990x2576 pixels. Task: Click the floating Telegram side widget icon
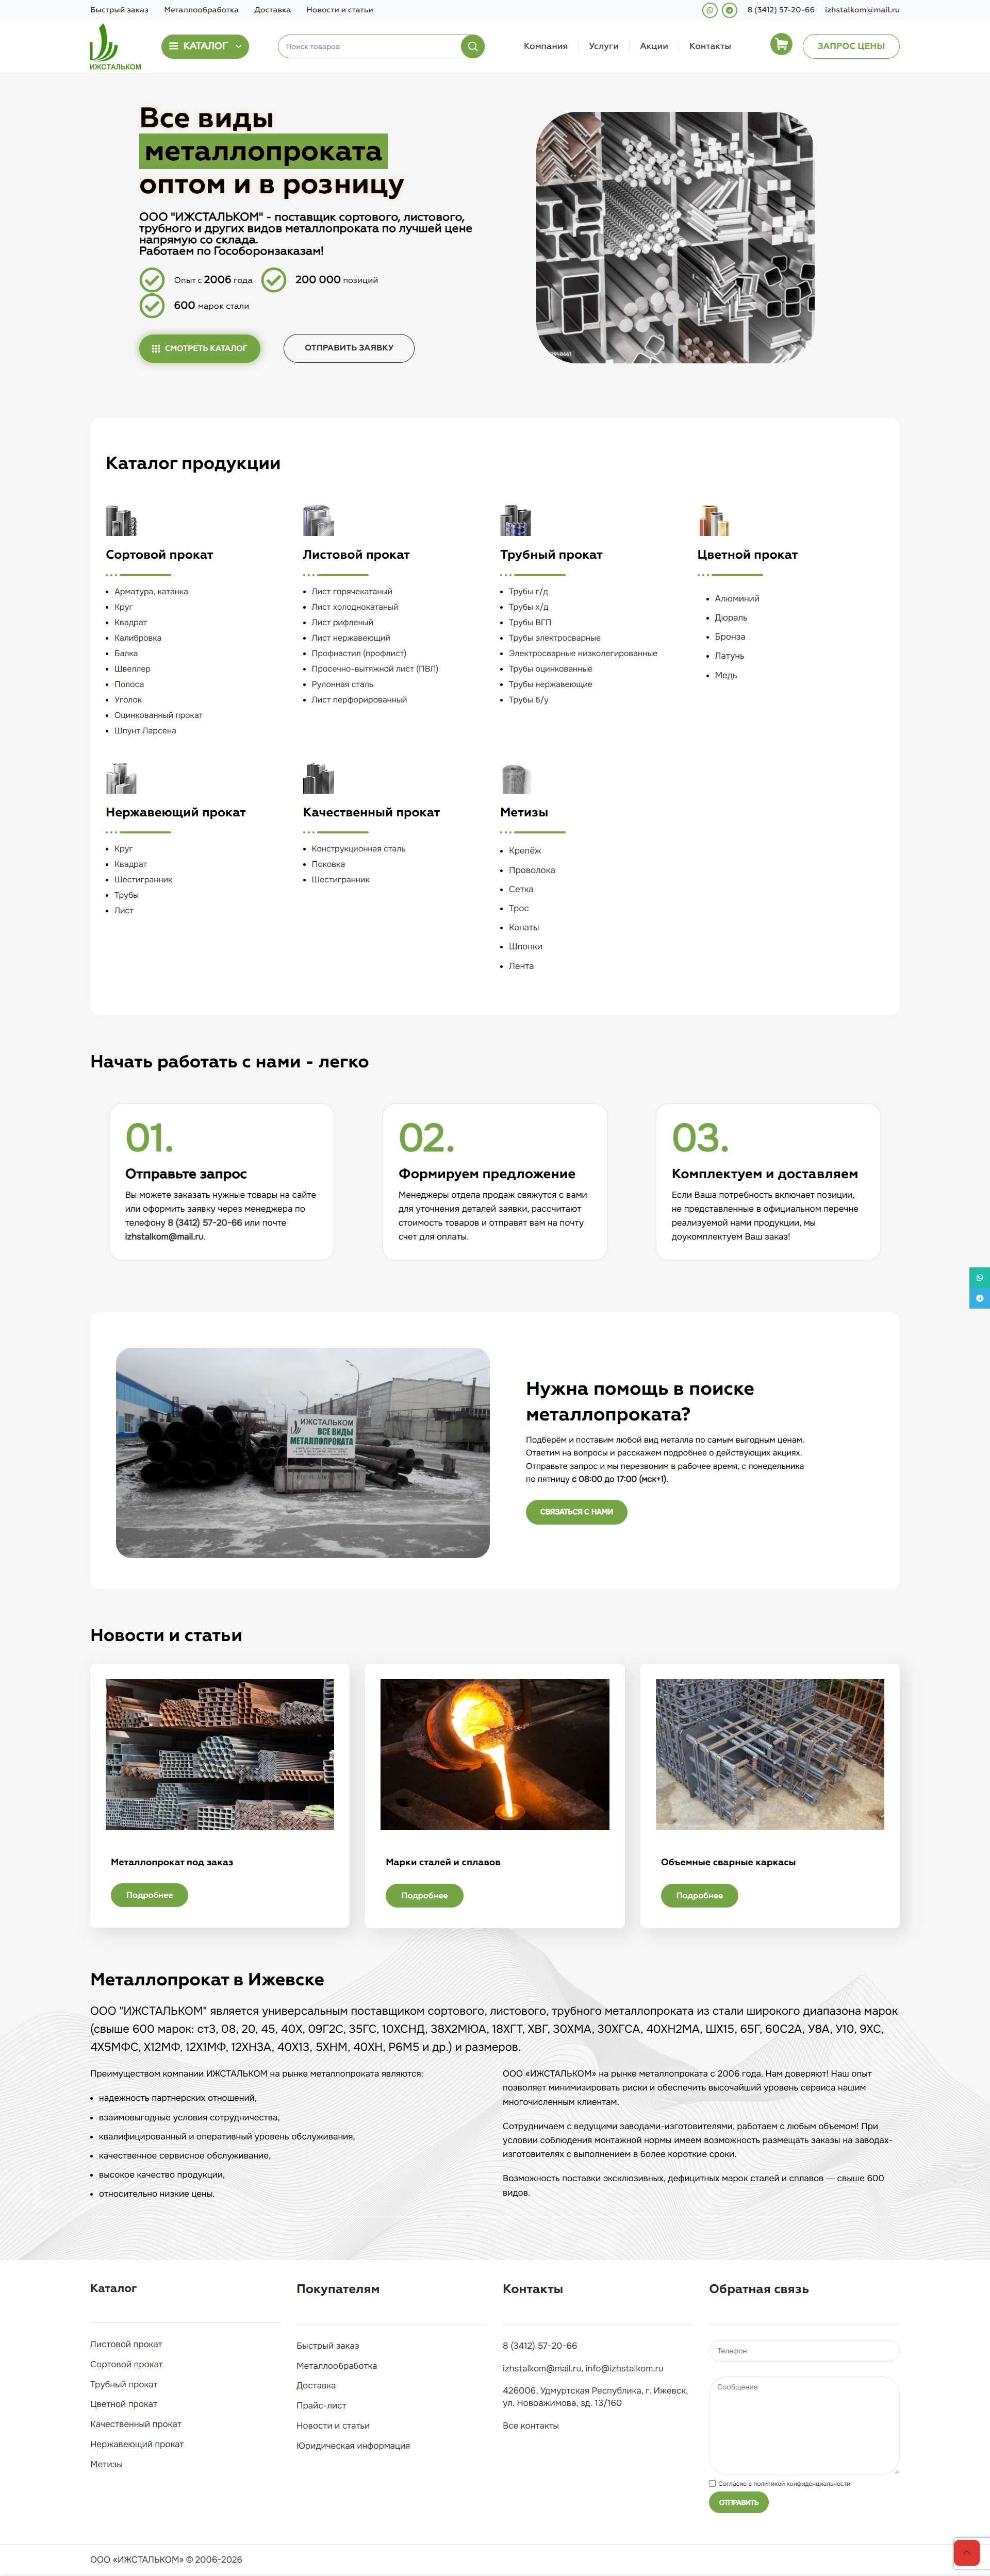point(979,1298)
